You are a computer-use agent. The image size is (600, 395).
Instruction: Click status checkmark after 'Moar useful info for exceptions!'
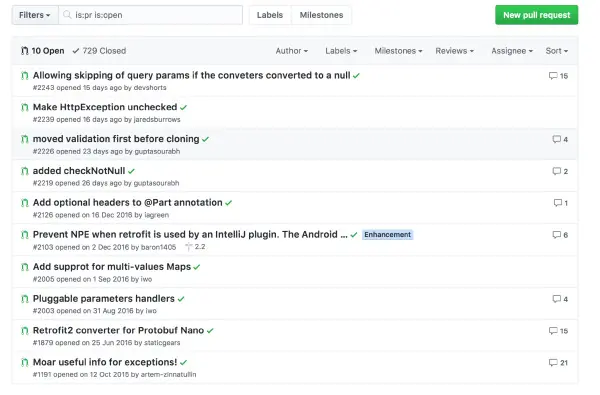coord(184,362)
